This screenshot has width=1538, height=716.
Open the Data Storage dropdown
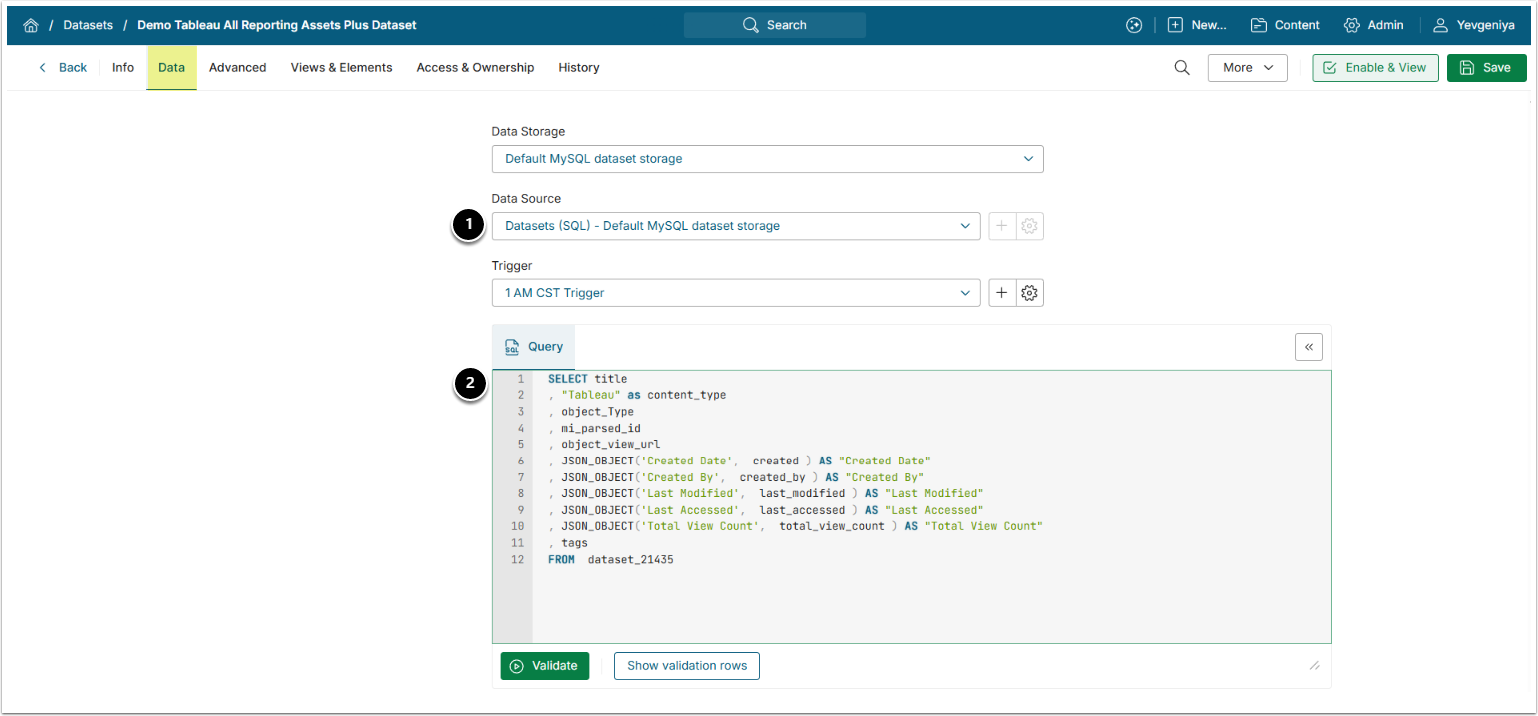pyautogui.click(x=766, y=159)
